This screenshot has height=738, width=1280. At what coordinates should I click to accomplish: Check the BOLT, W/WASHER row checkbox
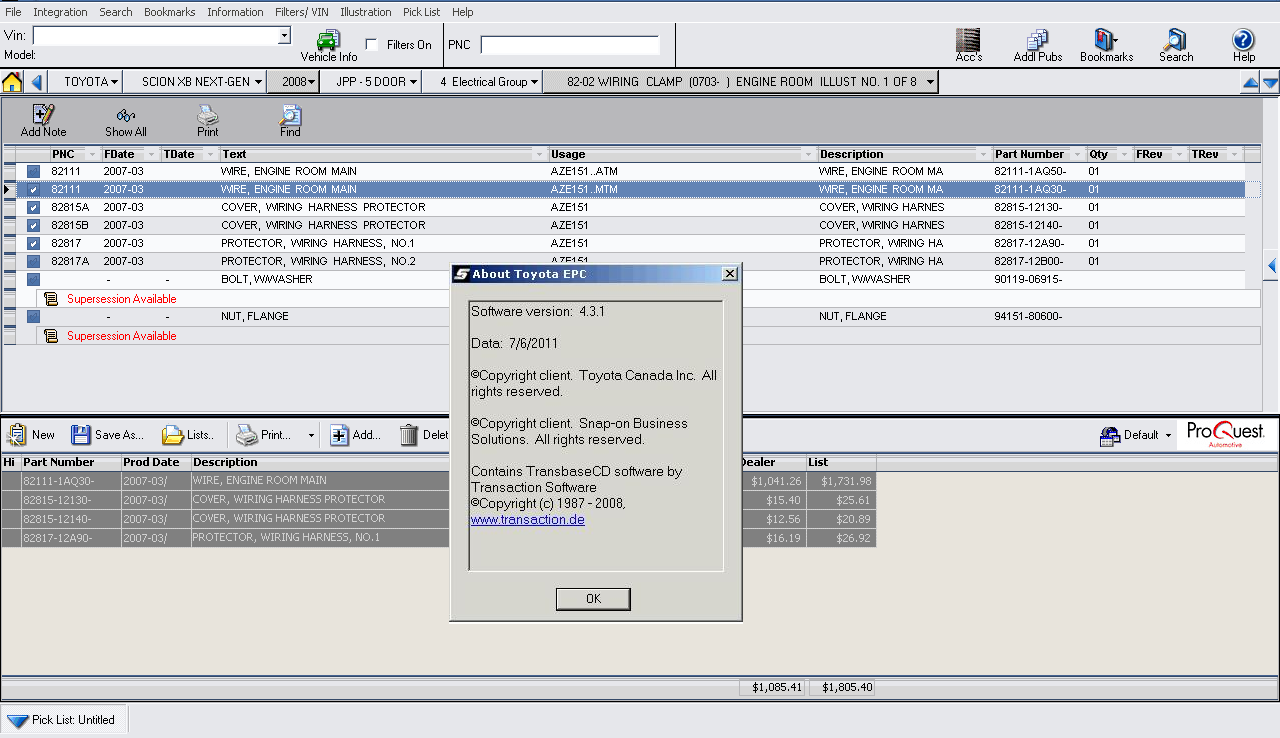(33, 279)
